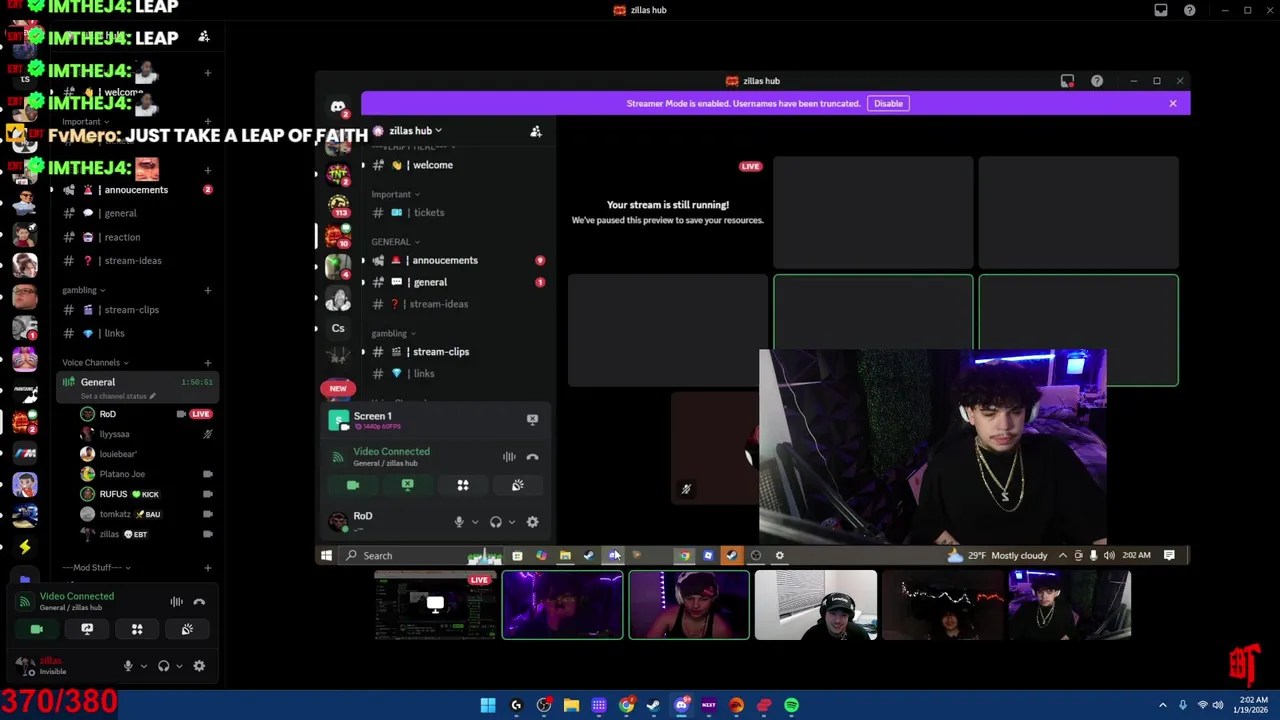Dismiss the Streamer Mode banner
Image resolution: width=1280 pixels, height=720 pixels.
pyautogui.click(x=1173, y=104)
